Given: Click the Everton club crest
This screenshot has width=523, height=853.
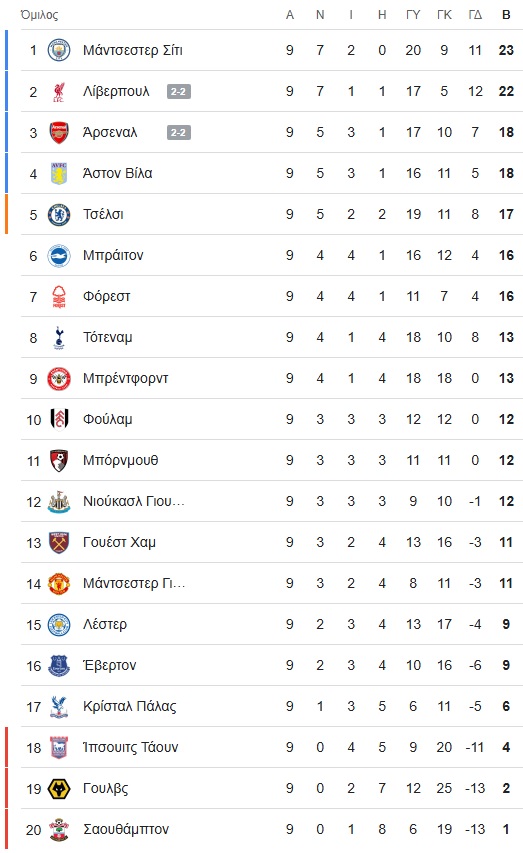Looking at the screenshot, I should click(59, 665).
